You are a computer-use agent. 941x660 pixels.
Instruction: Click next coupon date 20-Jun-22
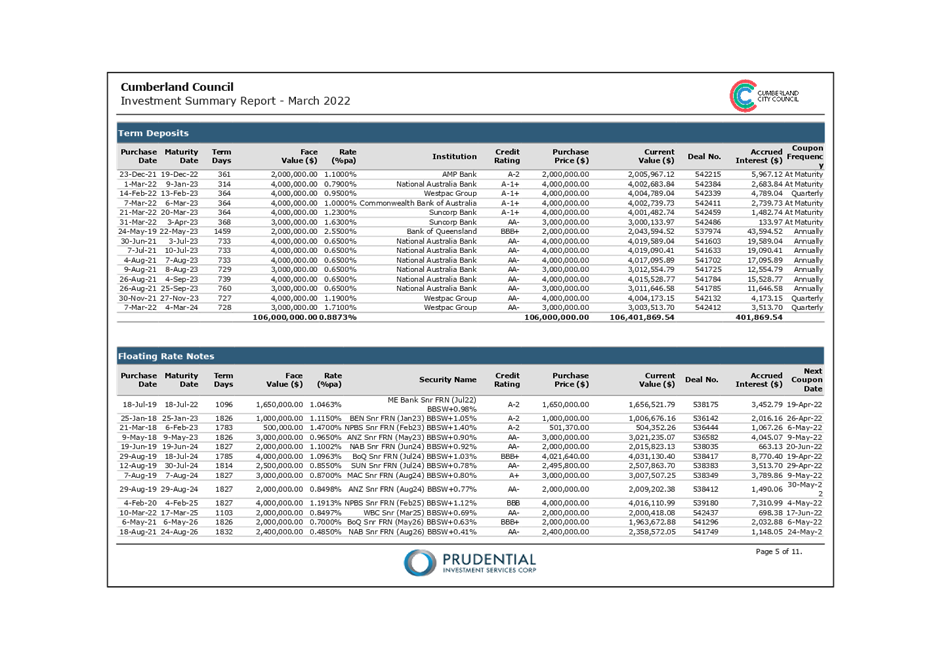coord(804,447)
